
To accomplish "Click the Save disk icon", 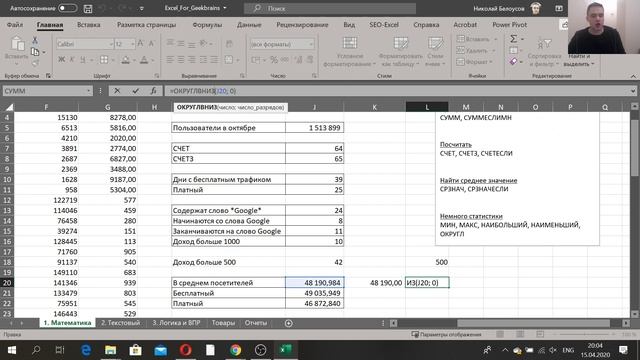I will pyautogui.click(x=87, y=8).
